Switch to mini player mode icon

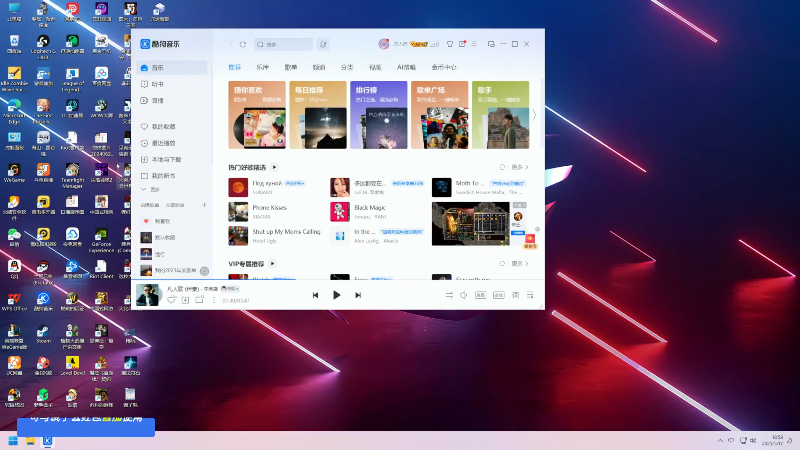pyautogui.click(x=491, y=44)
